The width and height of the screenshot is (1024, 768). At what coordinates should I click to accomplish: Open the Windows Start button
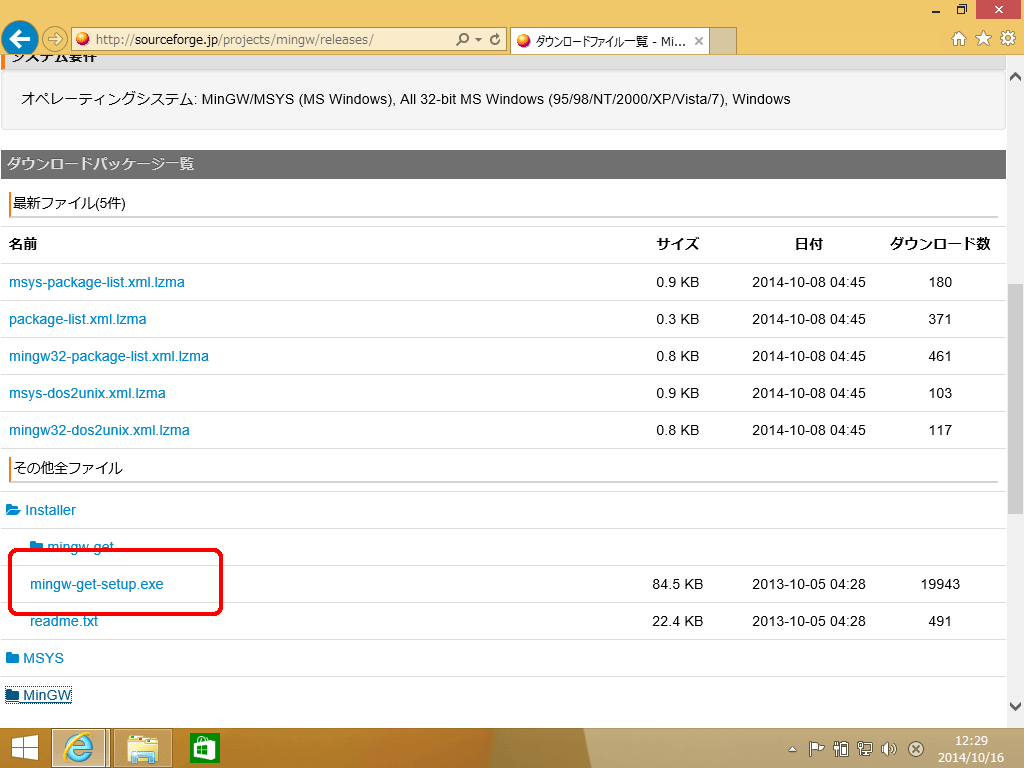click(x=25, y=748)
